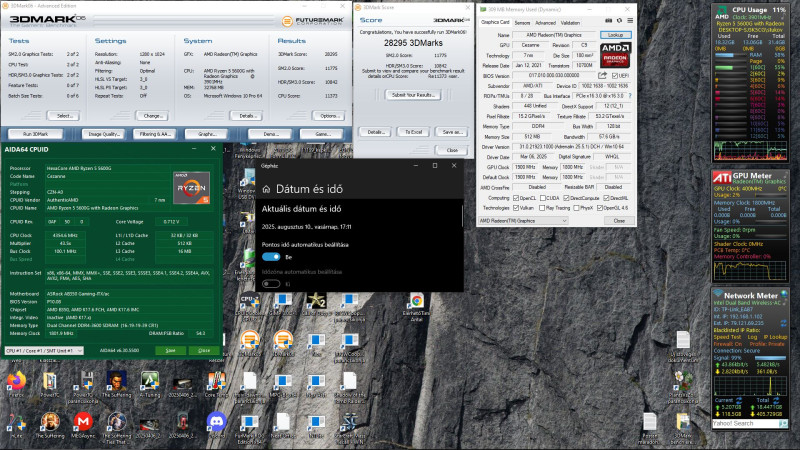Click the Close button in AIDA64 CPUID
800x450 pixels.
204,351
